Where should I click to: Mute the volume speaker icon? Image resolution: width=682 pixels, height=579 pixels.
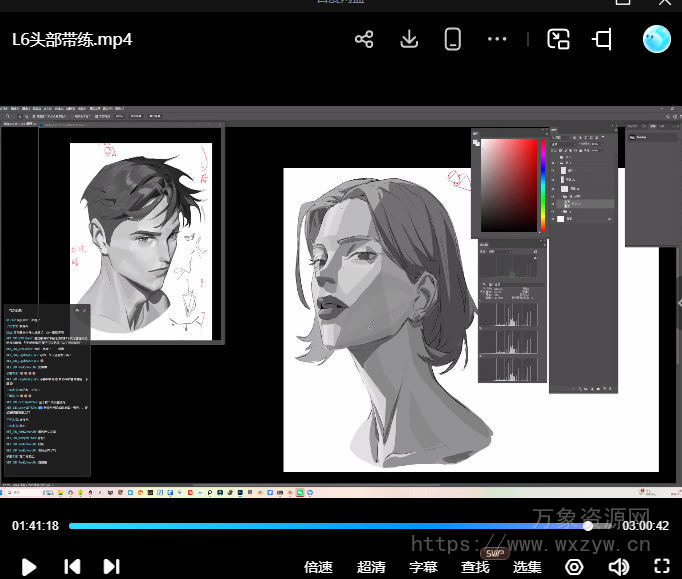tap(619, 567)
